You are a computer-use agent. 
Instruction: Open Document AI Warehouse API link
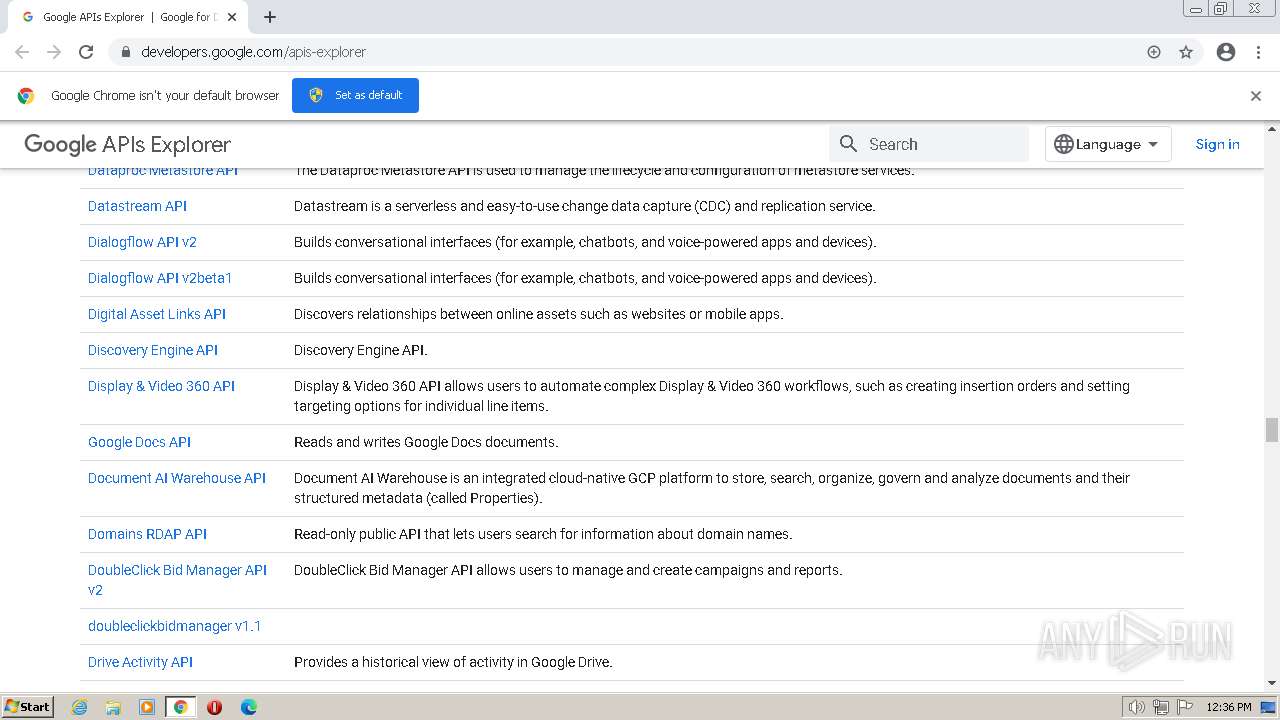[177, 478]
